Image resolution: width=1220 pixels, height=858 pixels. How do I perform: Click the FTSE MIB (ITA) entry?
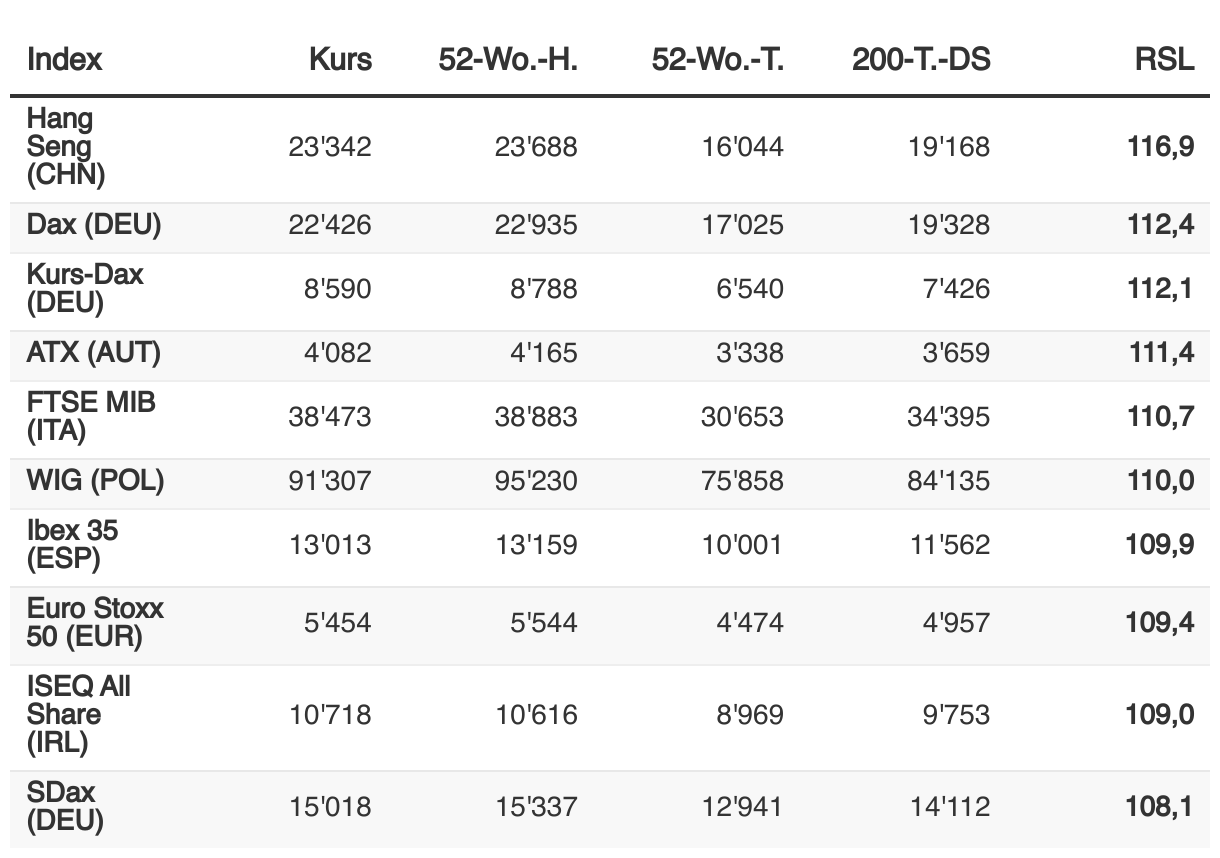(91, 416)
